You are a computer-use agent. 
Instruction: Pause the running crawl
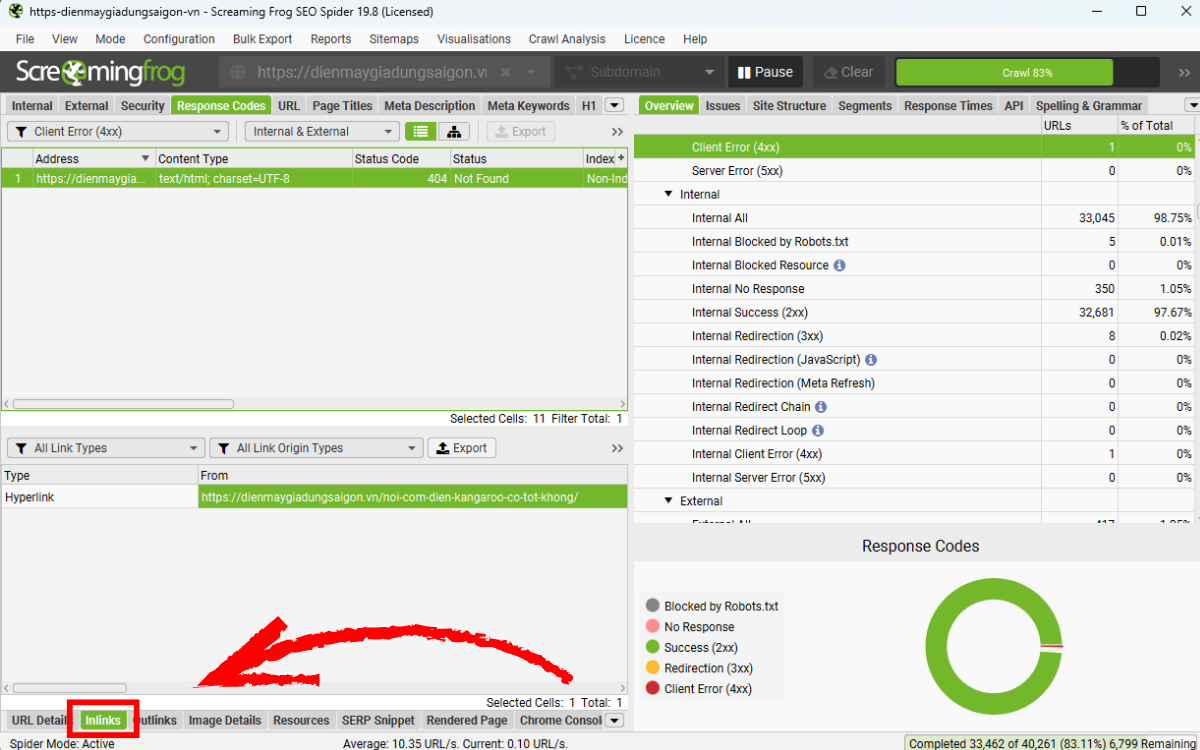click(x=765, y=72)
